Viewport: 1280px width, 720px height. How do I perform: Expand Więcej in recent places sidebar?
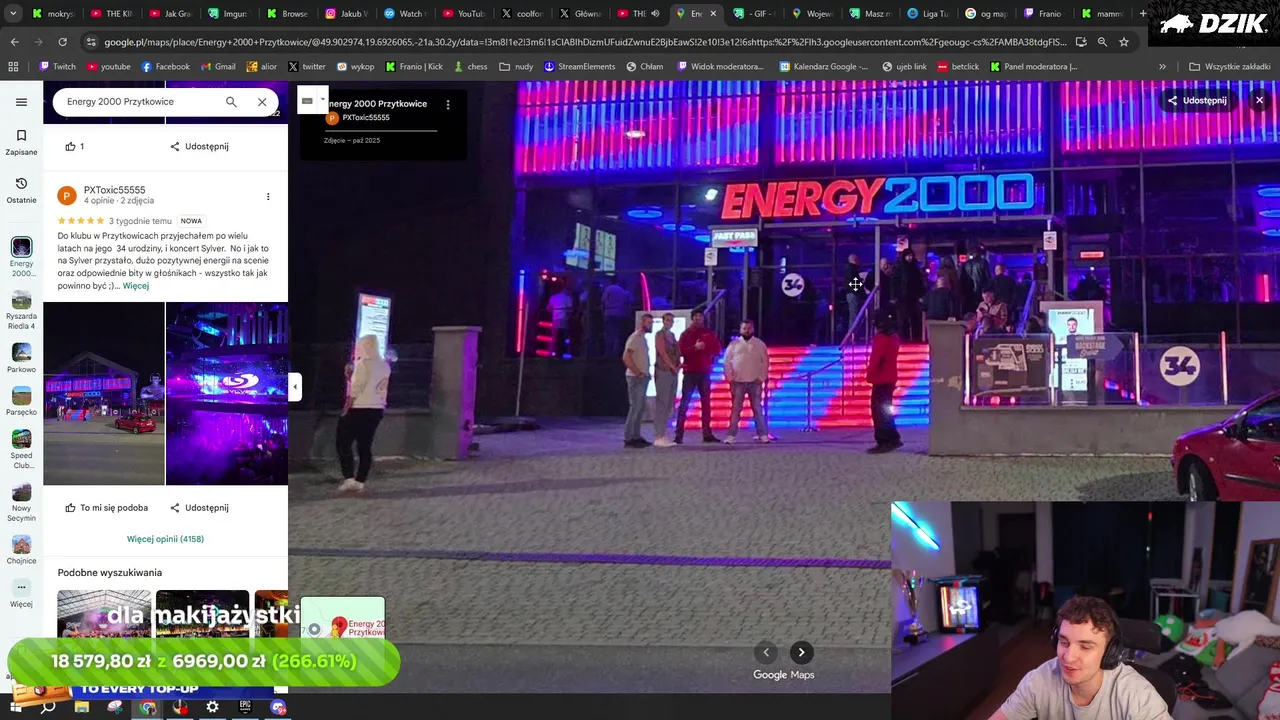pos(21,594)
